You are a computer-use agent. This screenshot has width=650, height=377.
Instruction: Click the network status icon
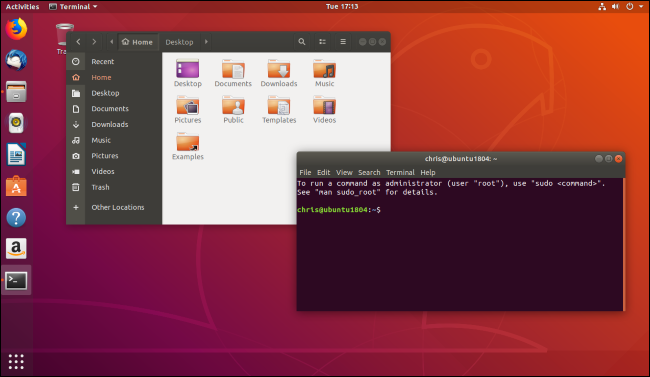(x=602, y=7)
